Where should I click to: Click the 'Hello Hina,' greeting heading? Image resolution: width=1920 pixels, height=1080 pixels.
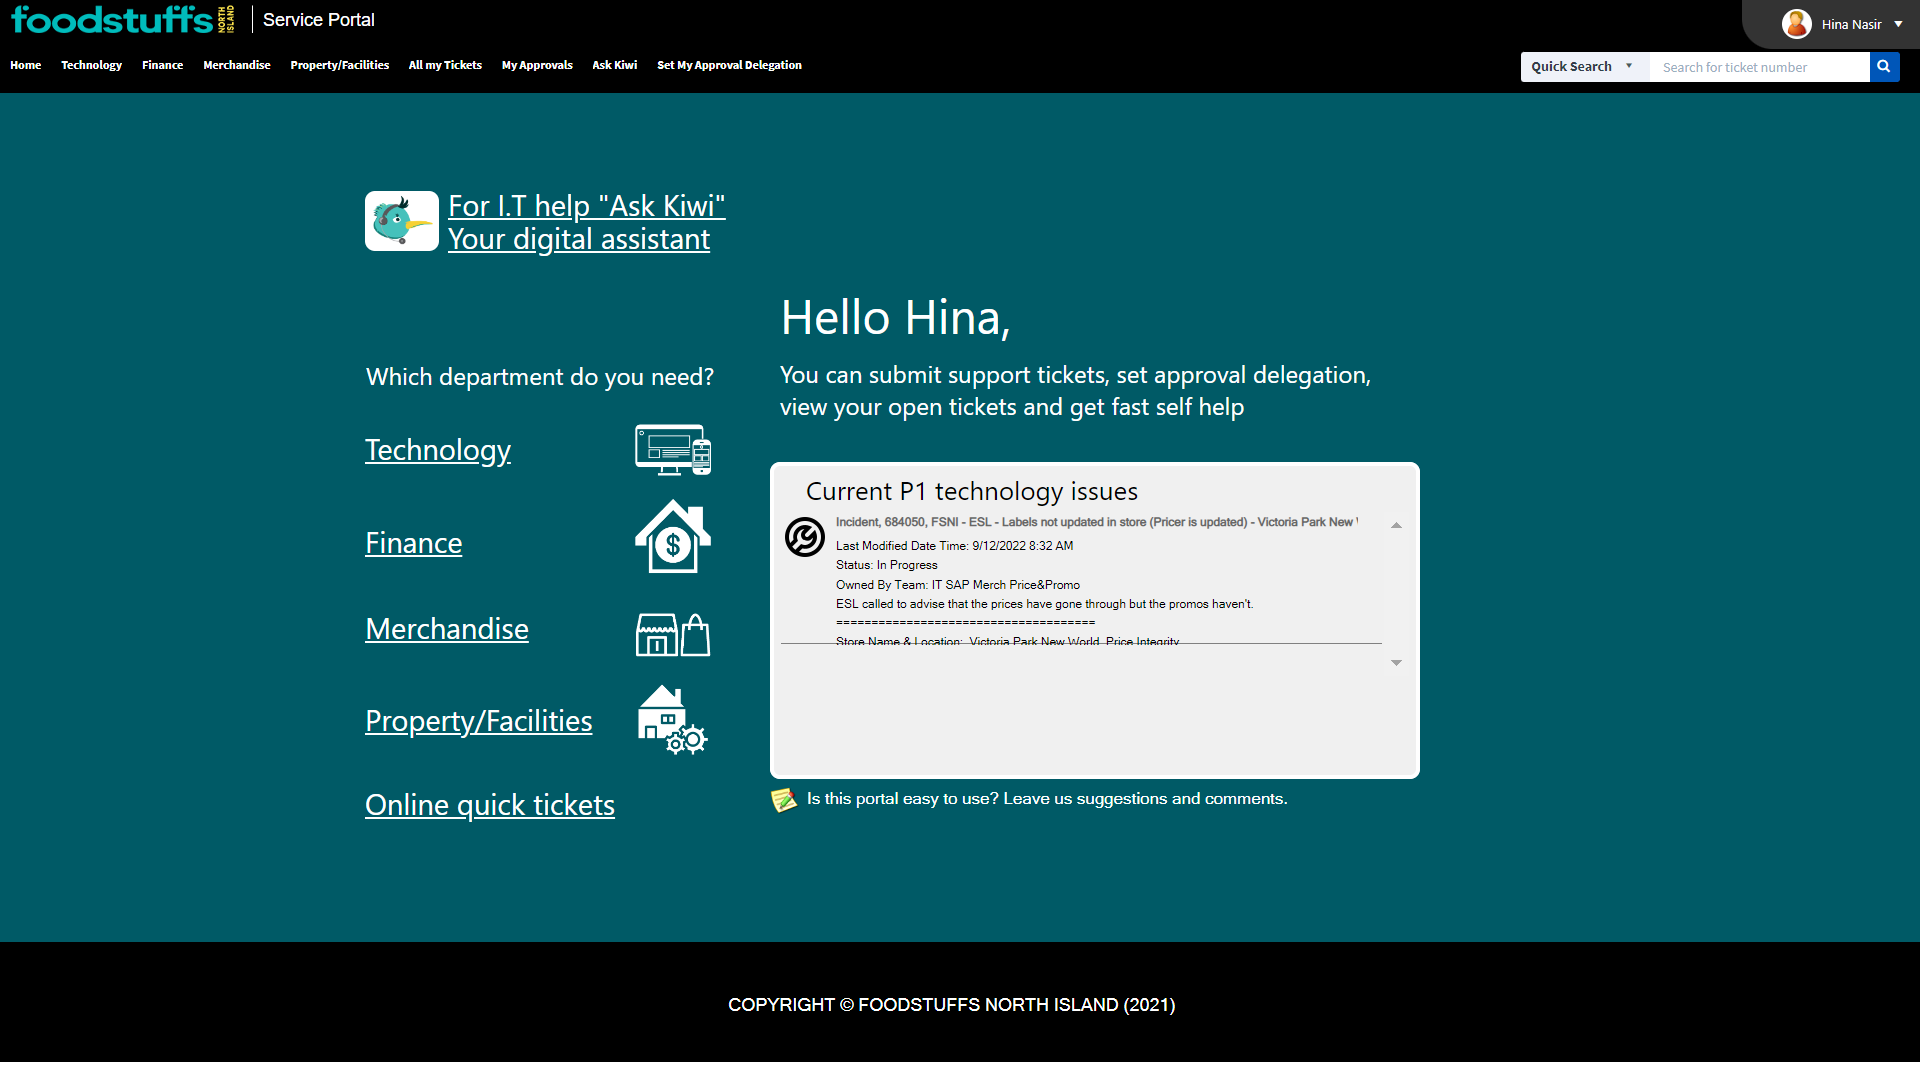895,318
